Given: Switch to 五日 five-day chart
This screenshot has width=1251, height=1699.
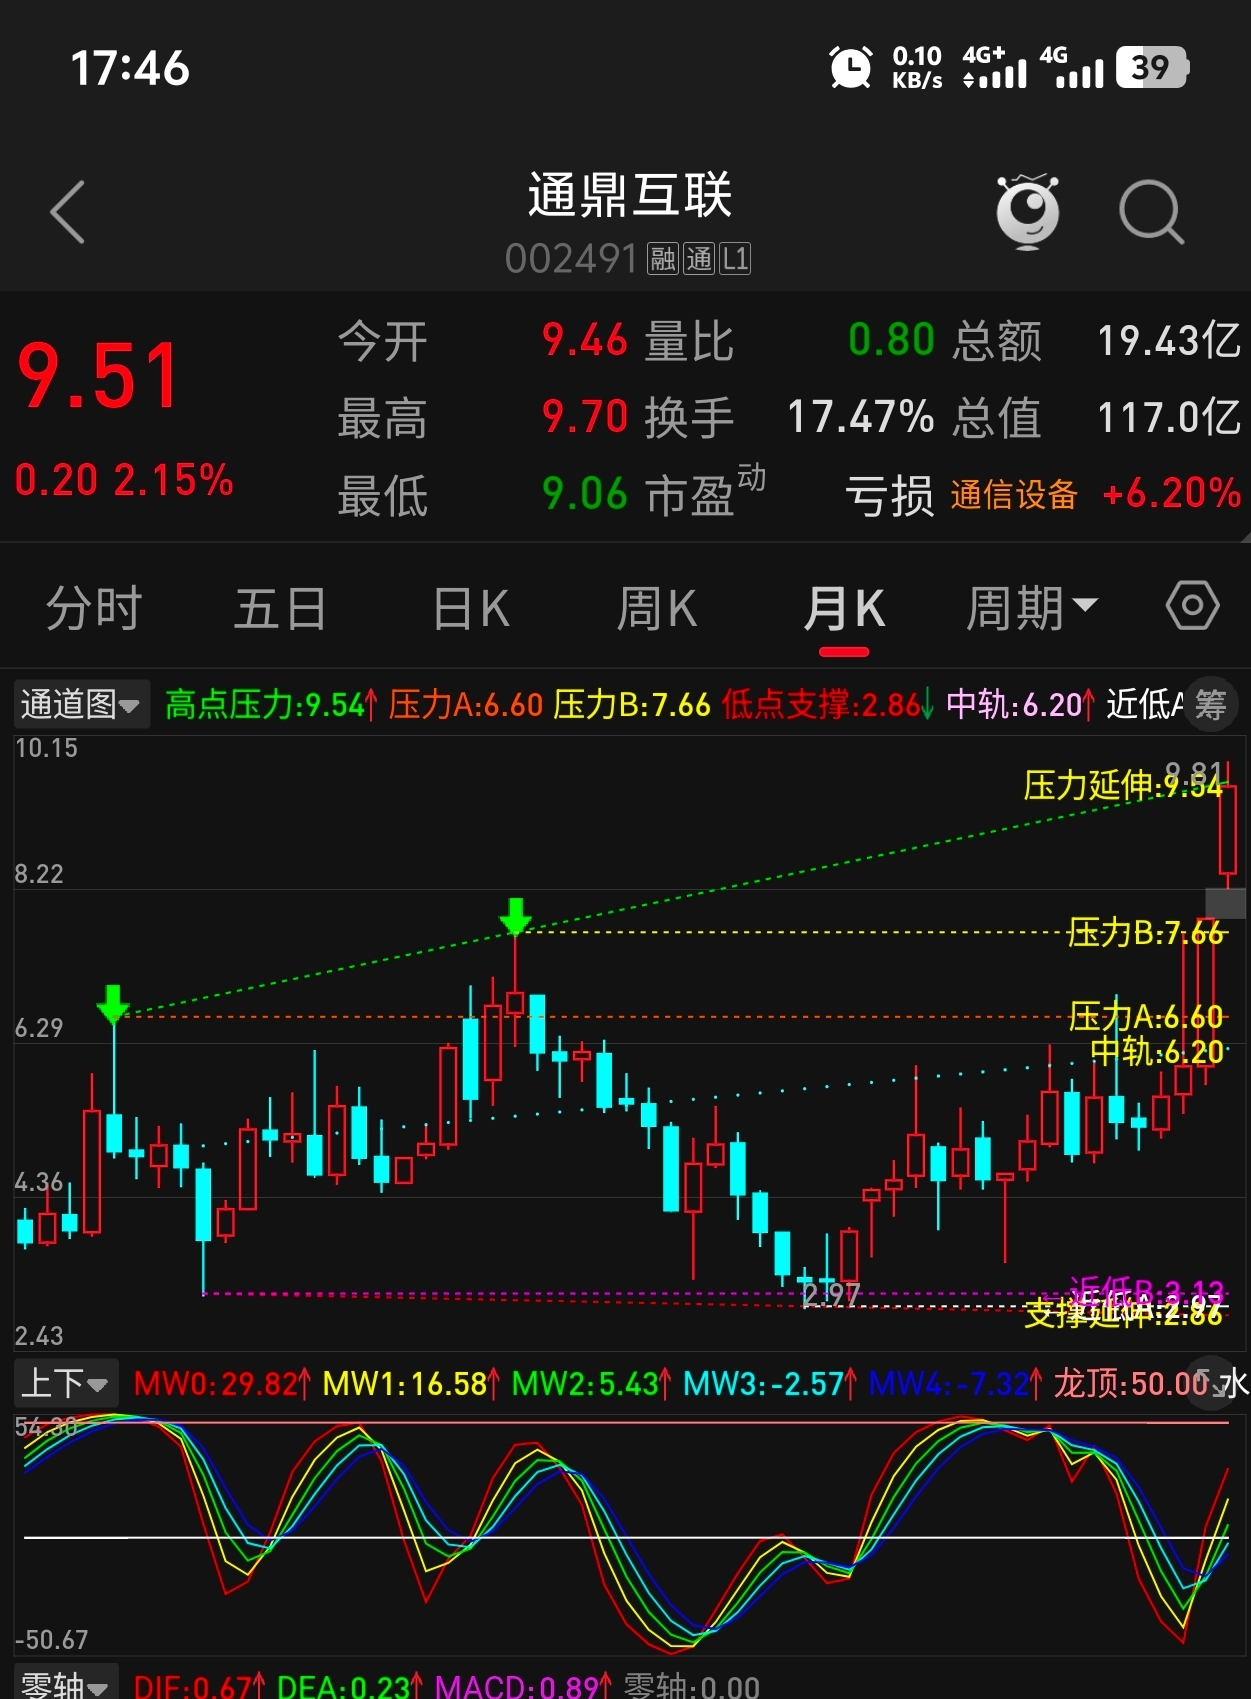Looking at the screenshot, I should point(280,608).
